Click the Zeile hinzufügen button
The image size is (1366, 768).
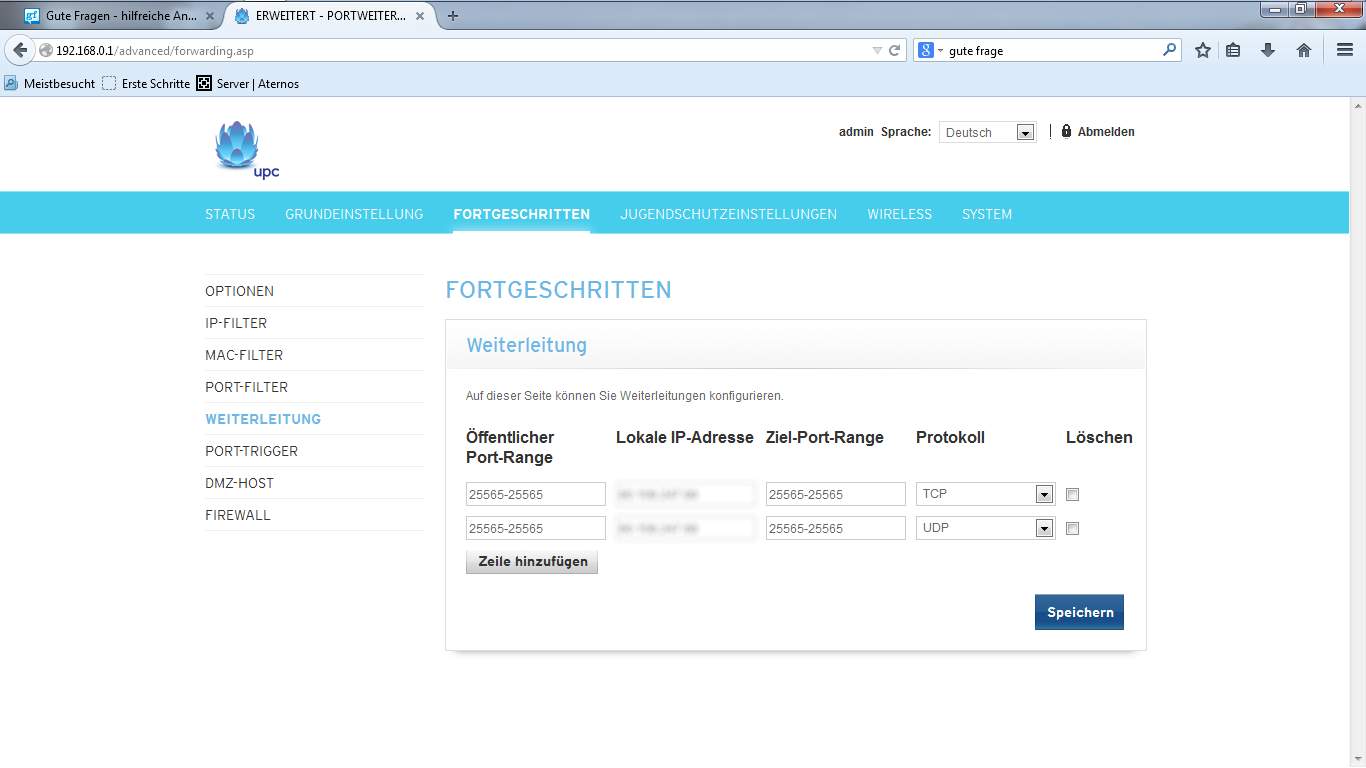532,562
